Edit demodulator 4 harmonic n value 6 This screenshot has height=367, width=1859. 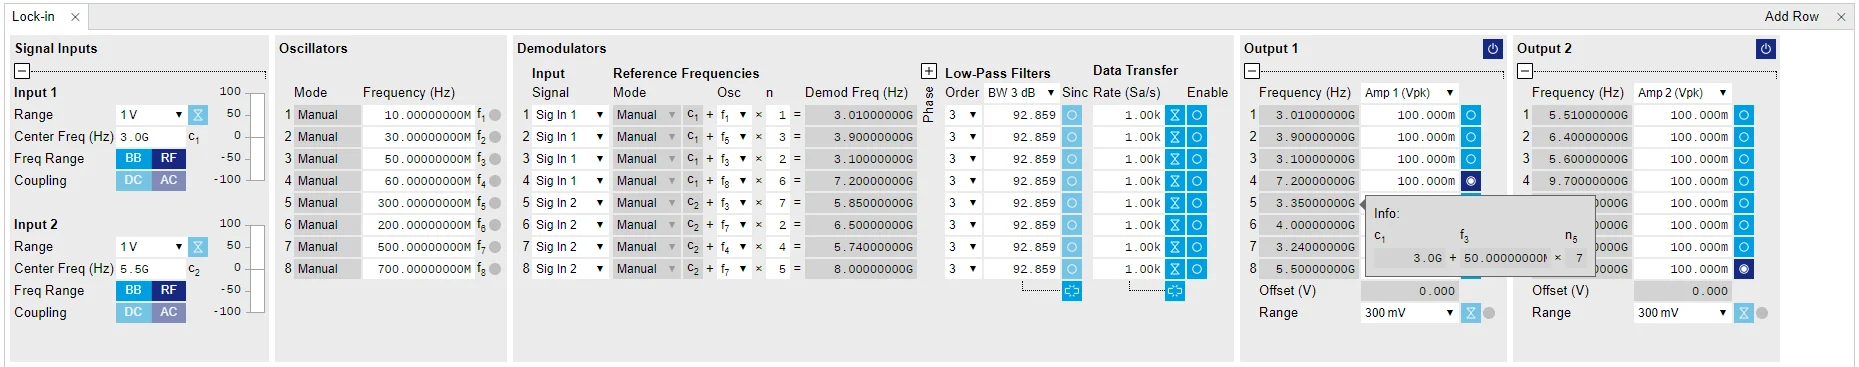(x=778, y=181)
